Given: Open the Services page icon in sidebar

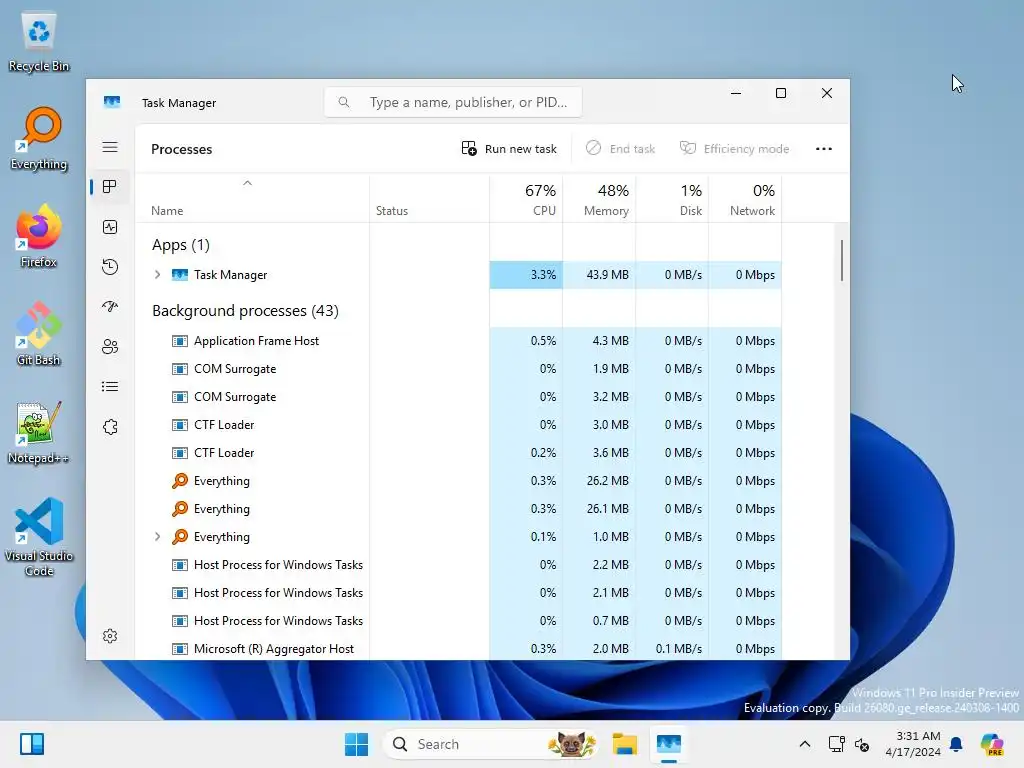Looking at the screenshot, I should pyautogui.click(x=110, y=427).
